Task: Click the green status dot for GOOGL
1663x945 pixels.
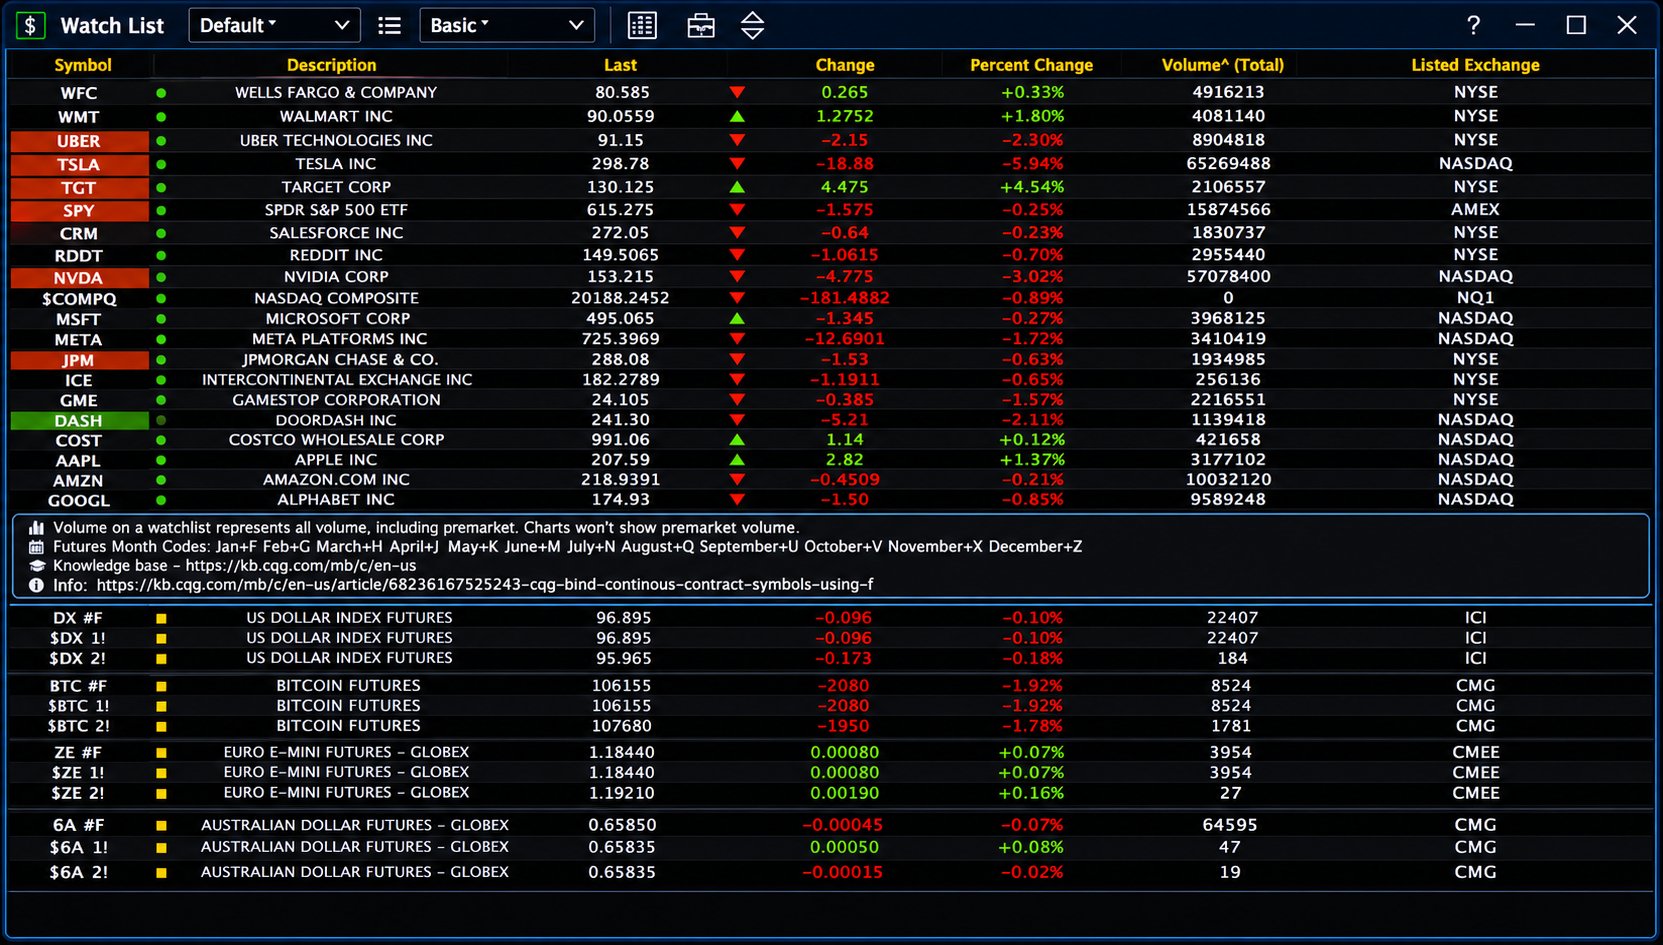Action: [x=161, y=500]
